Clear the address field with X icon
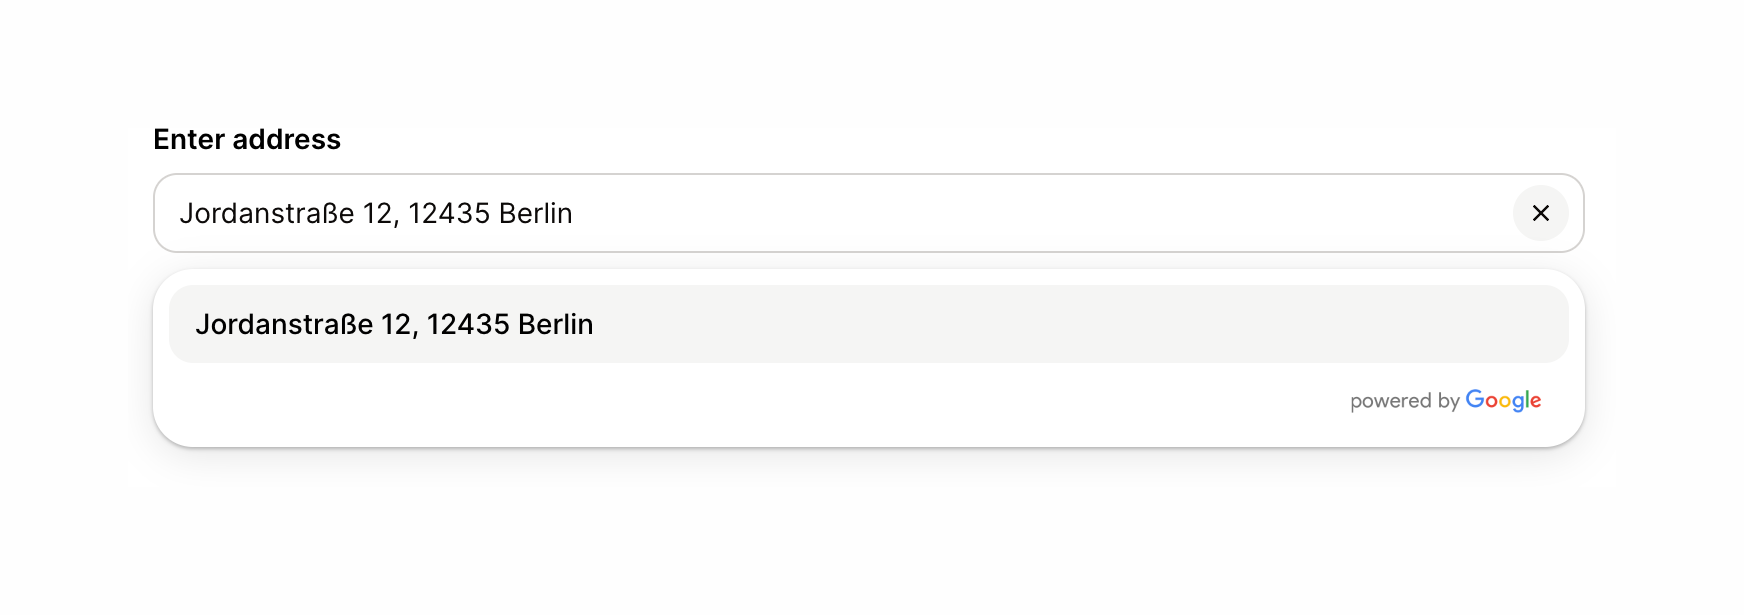 (1540, 213)
